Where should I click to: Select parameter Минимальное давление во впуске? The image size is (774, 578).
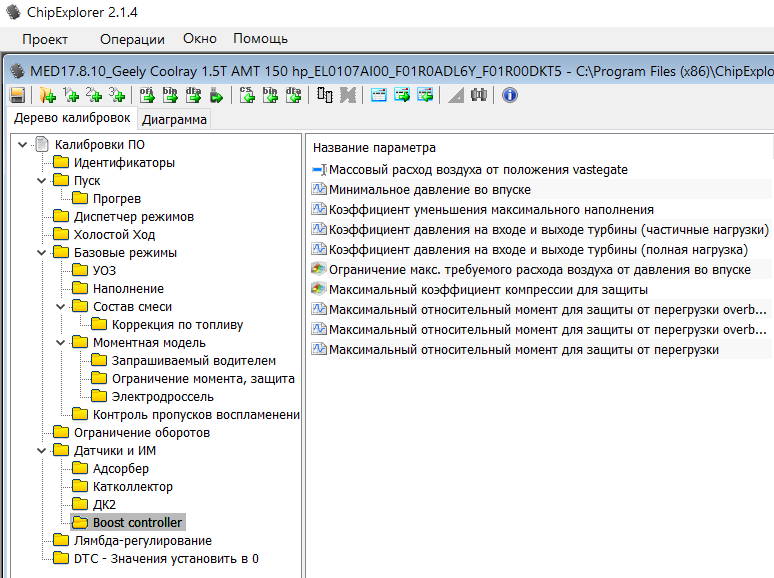(x=429, y=190)
